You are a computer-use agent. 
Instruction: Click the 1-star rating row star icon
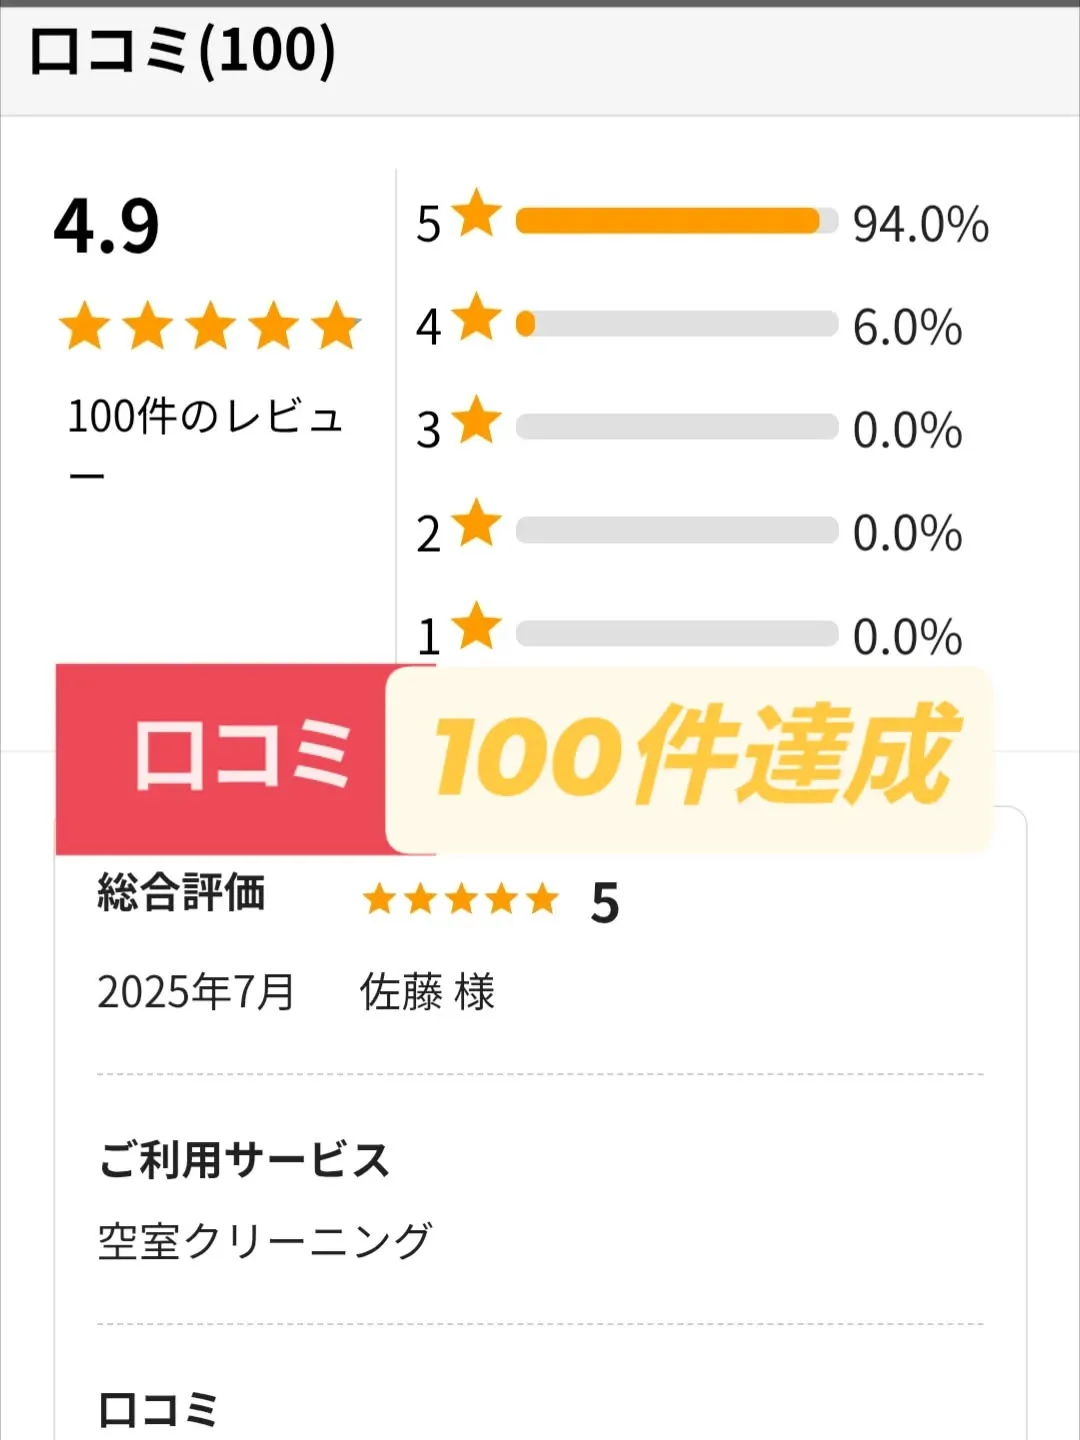pyautogui.click(x=476, y=626)
